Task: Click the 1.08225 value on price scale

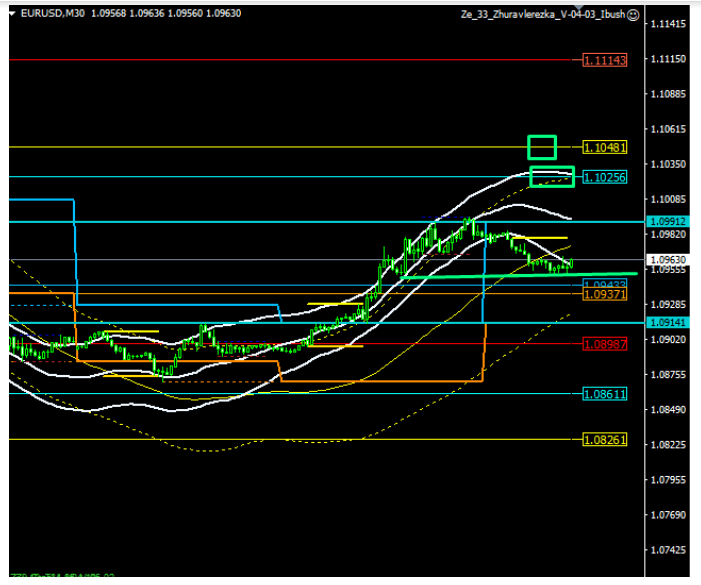Action: (668, 445)
